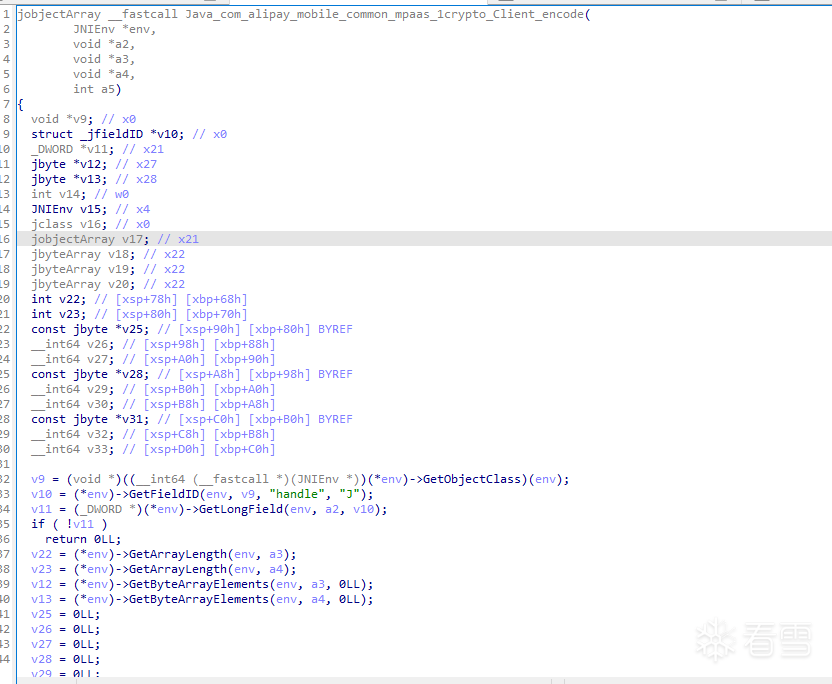Click the 'v28 = 0LL;' statement
The width and height of the screenshot is (832, 684).
65,659
